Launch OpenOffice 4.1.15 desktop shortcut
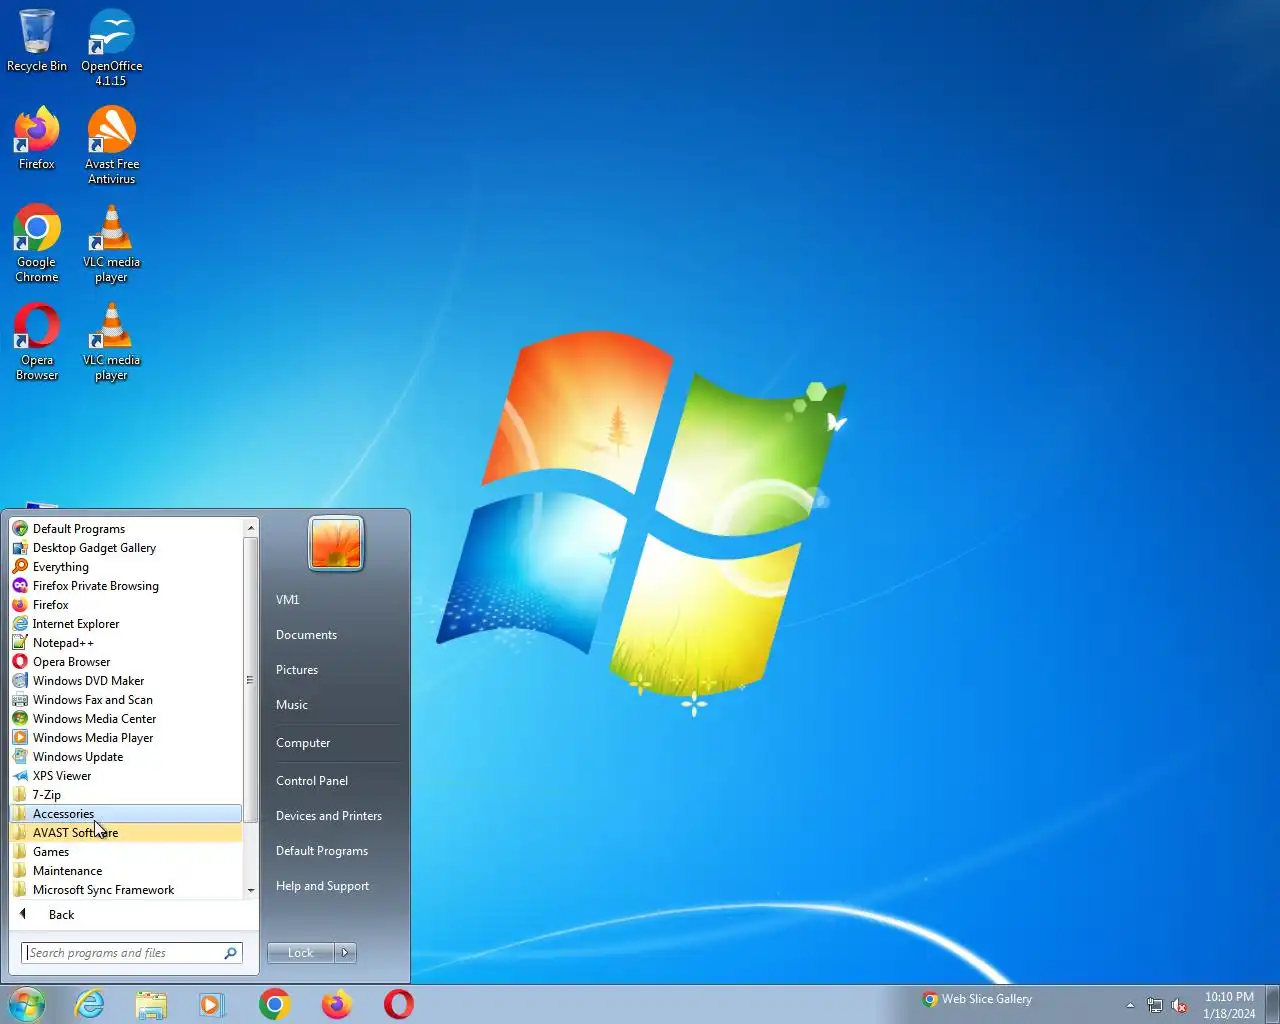This screenshot has height=1024, width=1280. [x=111, y=47]
